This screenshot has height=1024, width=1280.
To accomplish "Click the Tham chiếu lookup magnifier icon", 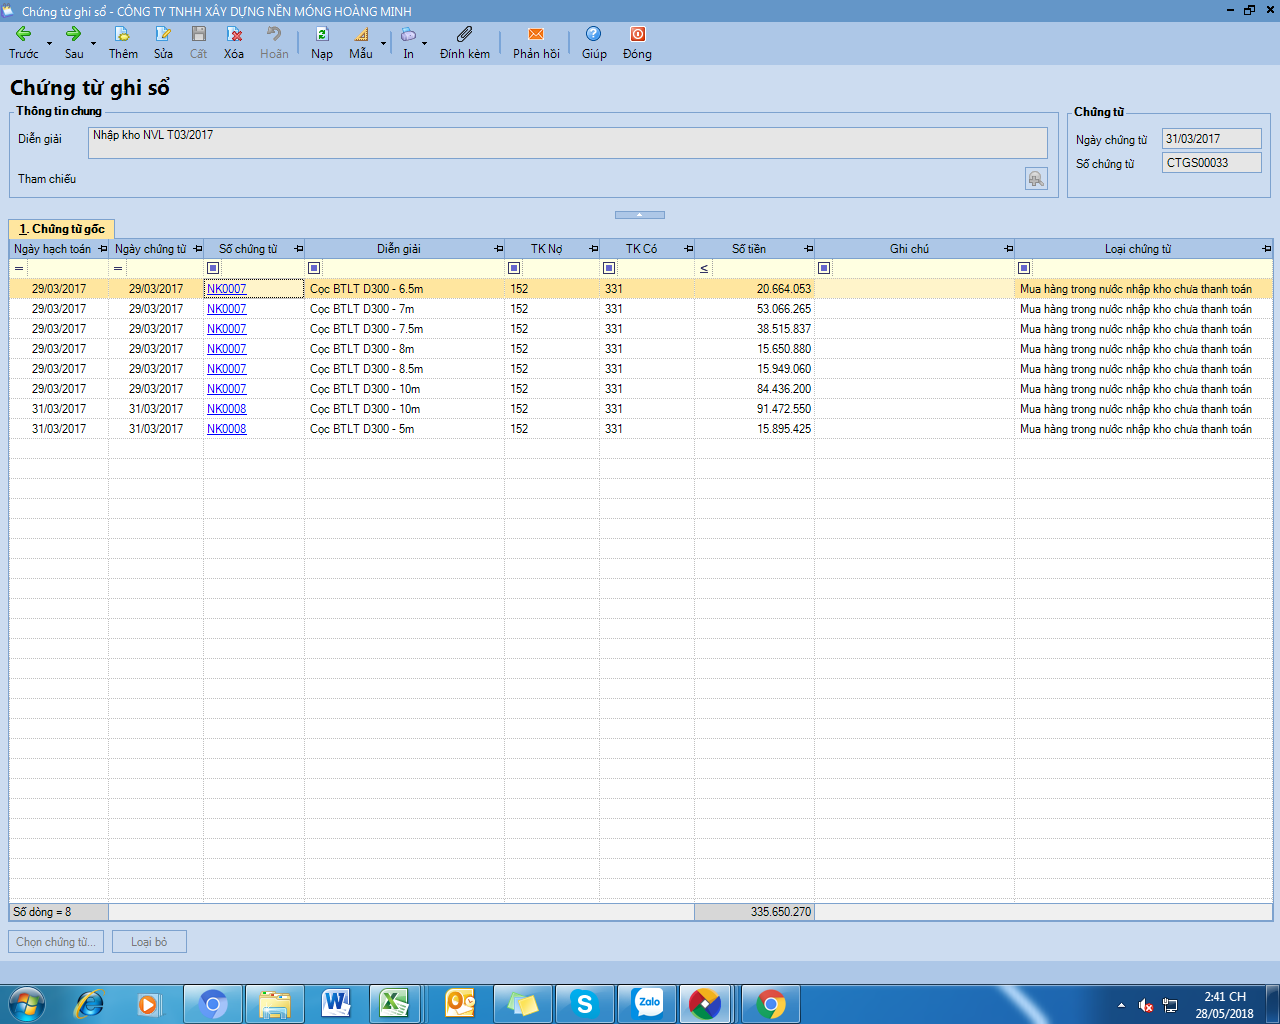I will (x=1036, y=179).
